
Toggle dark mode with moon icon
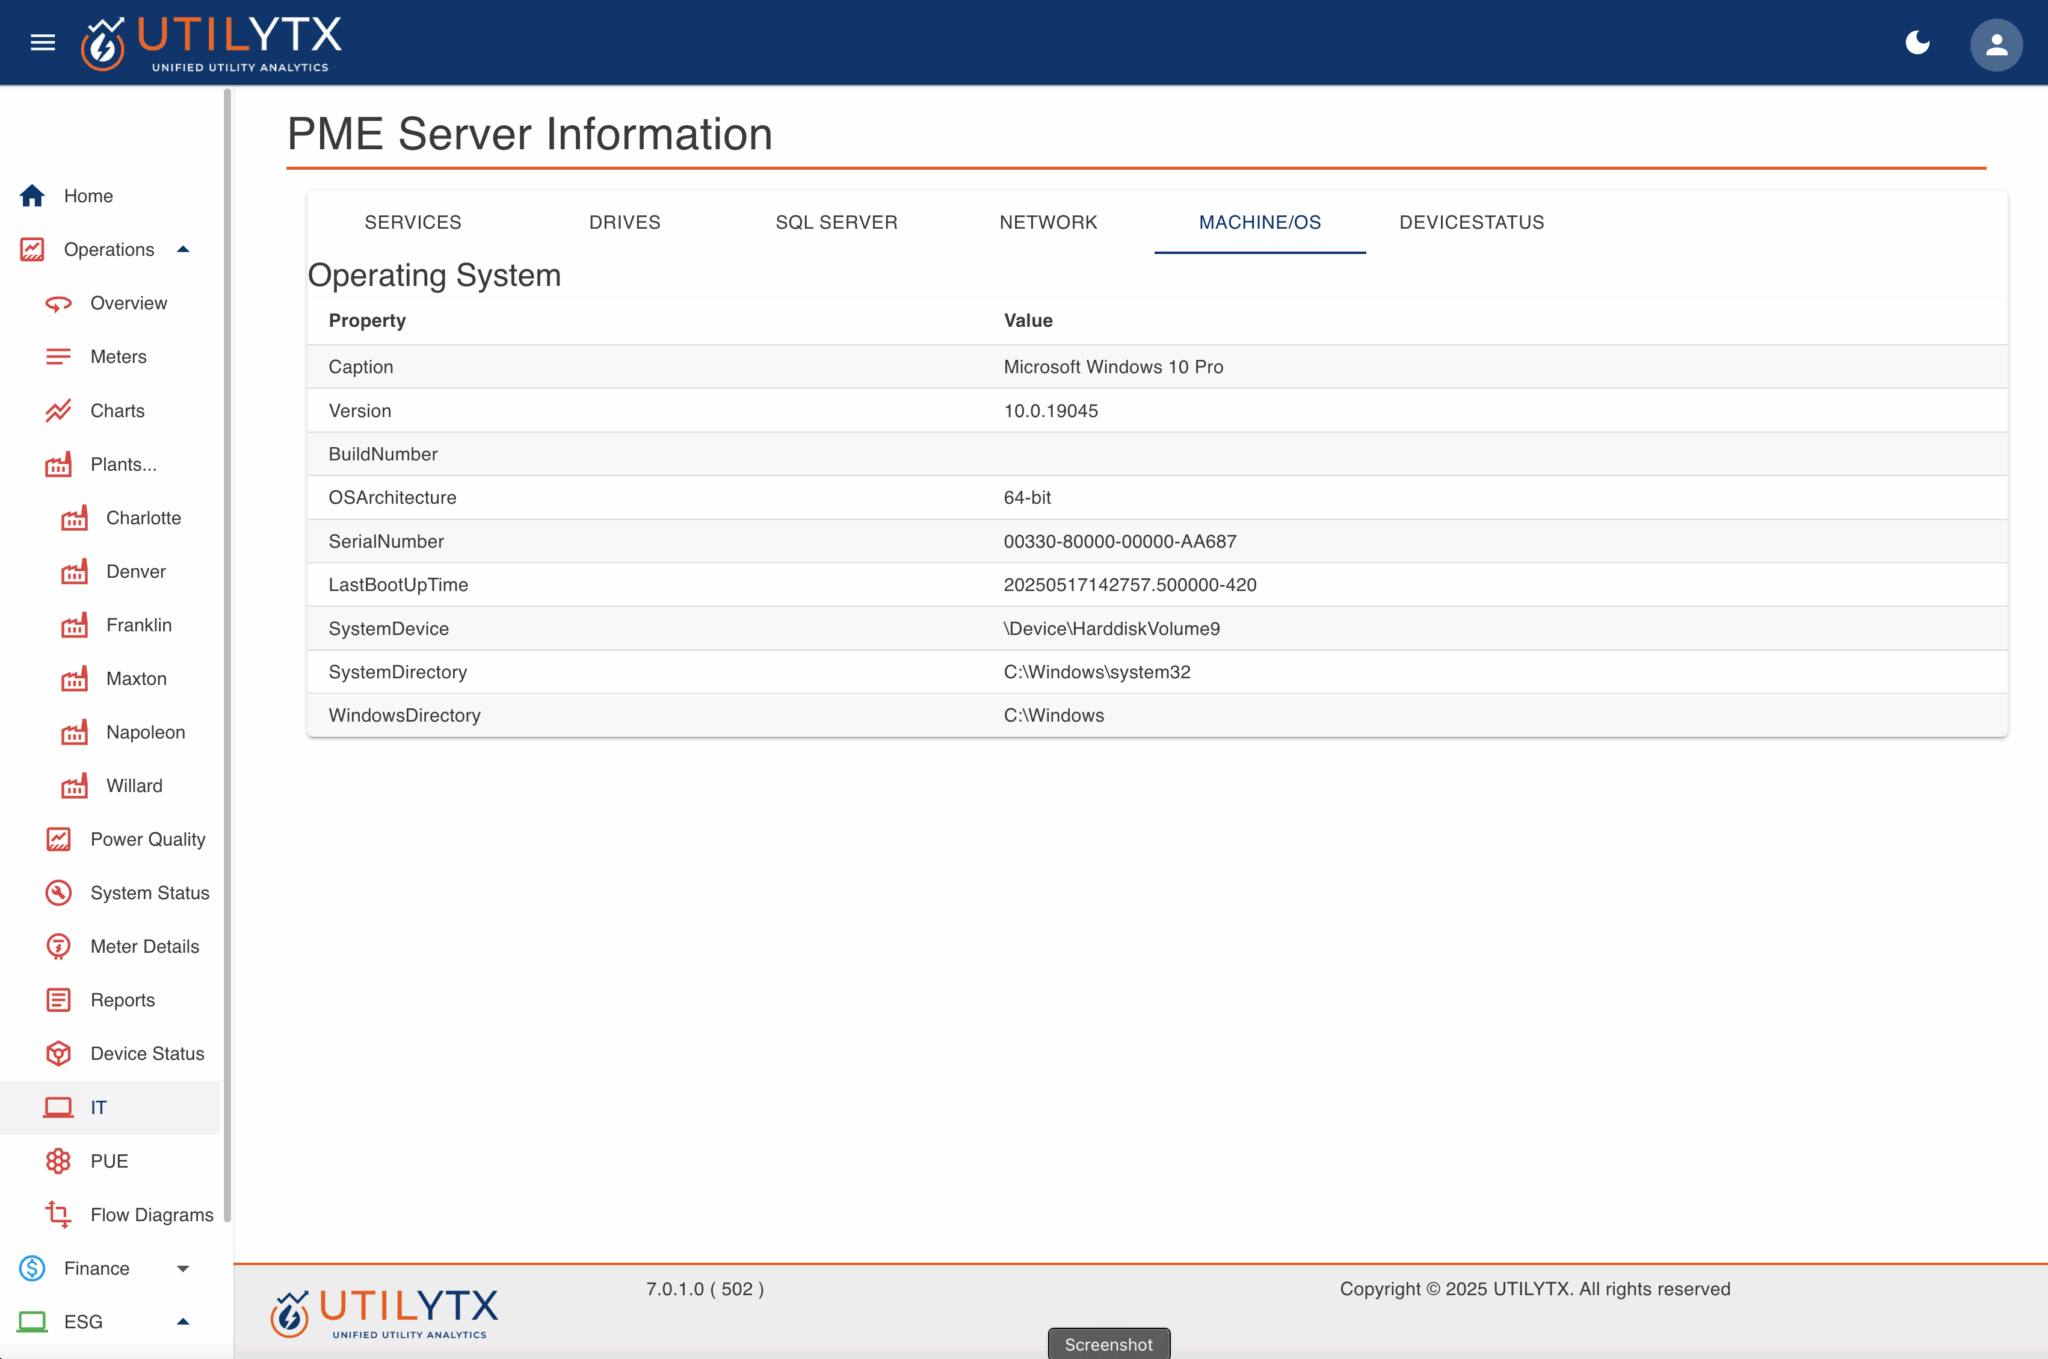click(1917, 43)
